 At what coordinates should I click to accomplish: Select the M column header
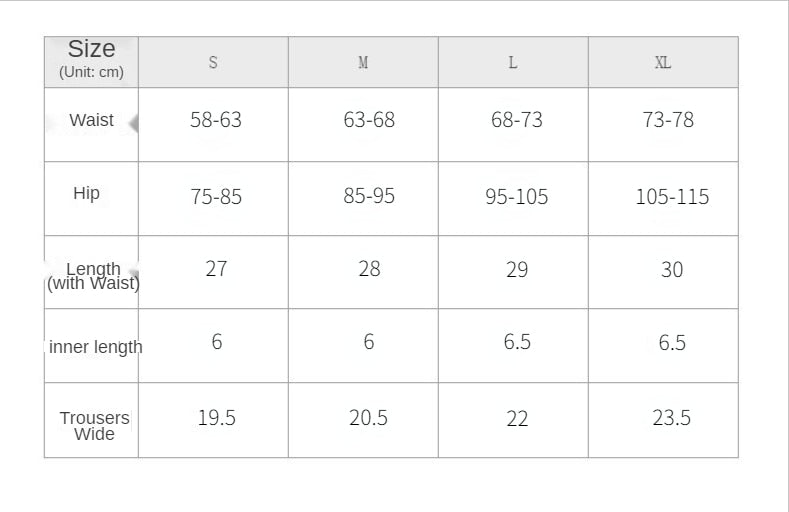pyautogui.click(x=363, y=63)
